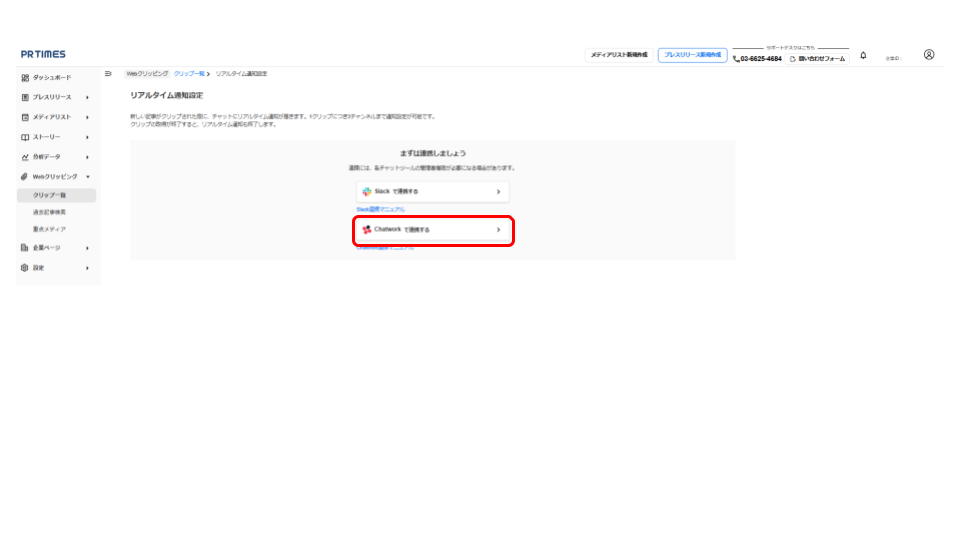This screenshot has height=540, width=960.
Task: Click the 分析データ chart icon
Action: 25,157
